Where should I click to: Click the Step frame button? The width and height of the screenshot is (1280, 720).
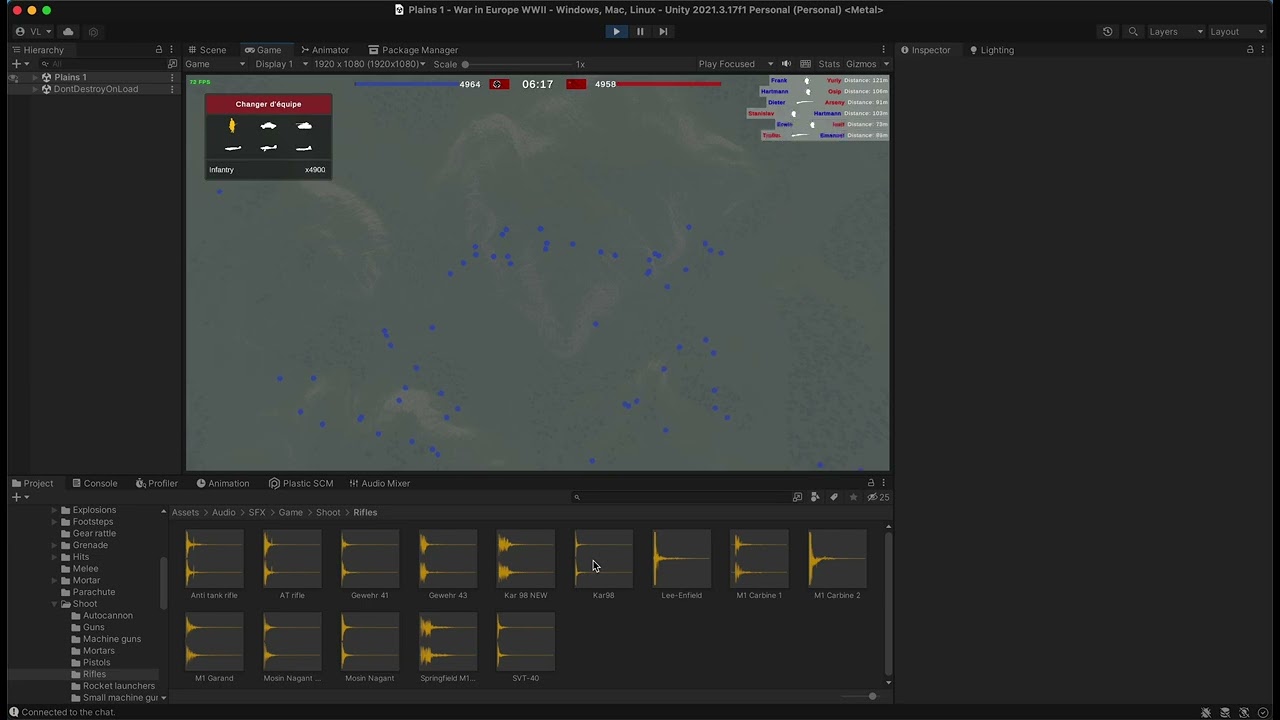[663, 31]
